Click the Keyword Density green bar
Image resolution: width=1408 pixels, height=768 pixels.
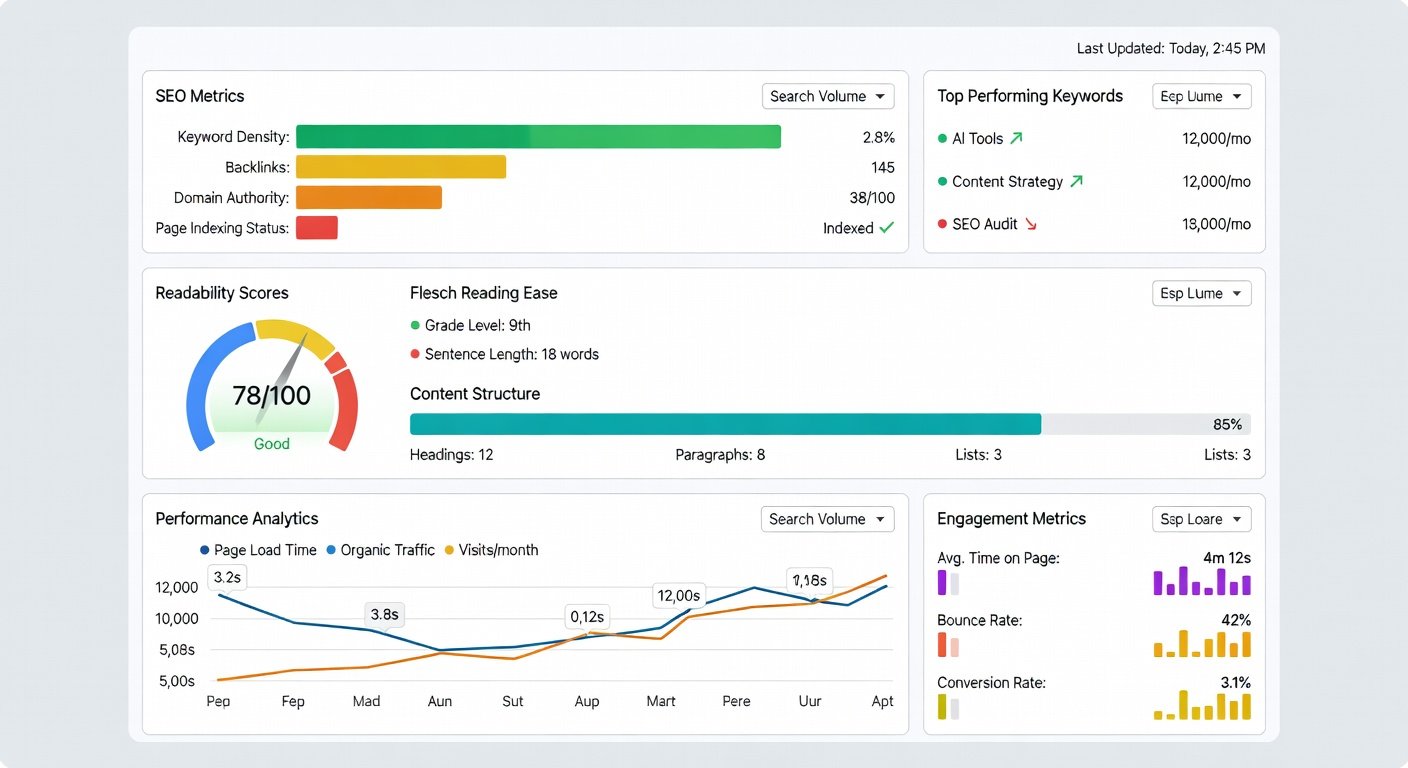tap(538, 137)
